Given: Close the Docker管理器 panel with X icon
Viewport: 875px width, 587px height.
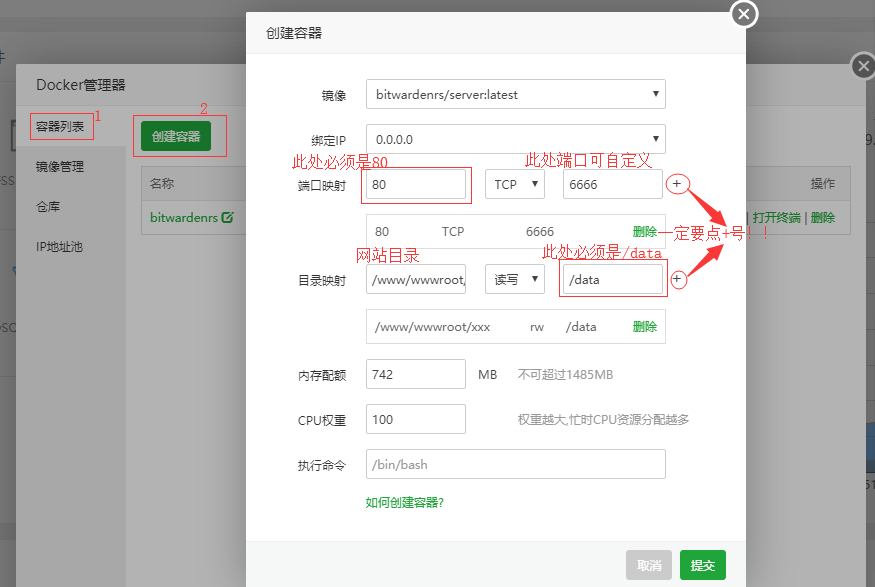Looking at the screenshot, I should (x=863, y=67).
